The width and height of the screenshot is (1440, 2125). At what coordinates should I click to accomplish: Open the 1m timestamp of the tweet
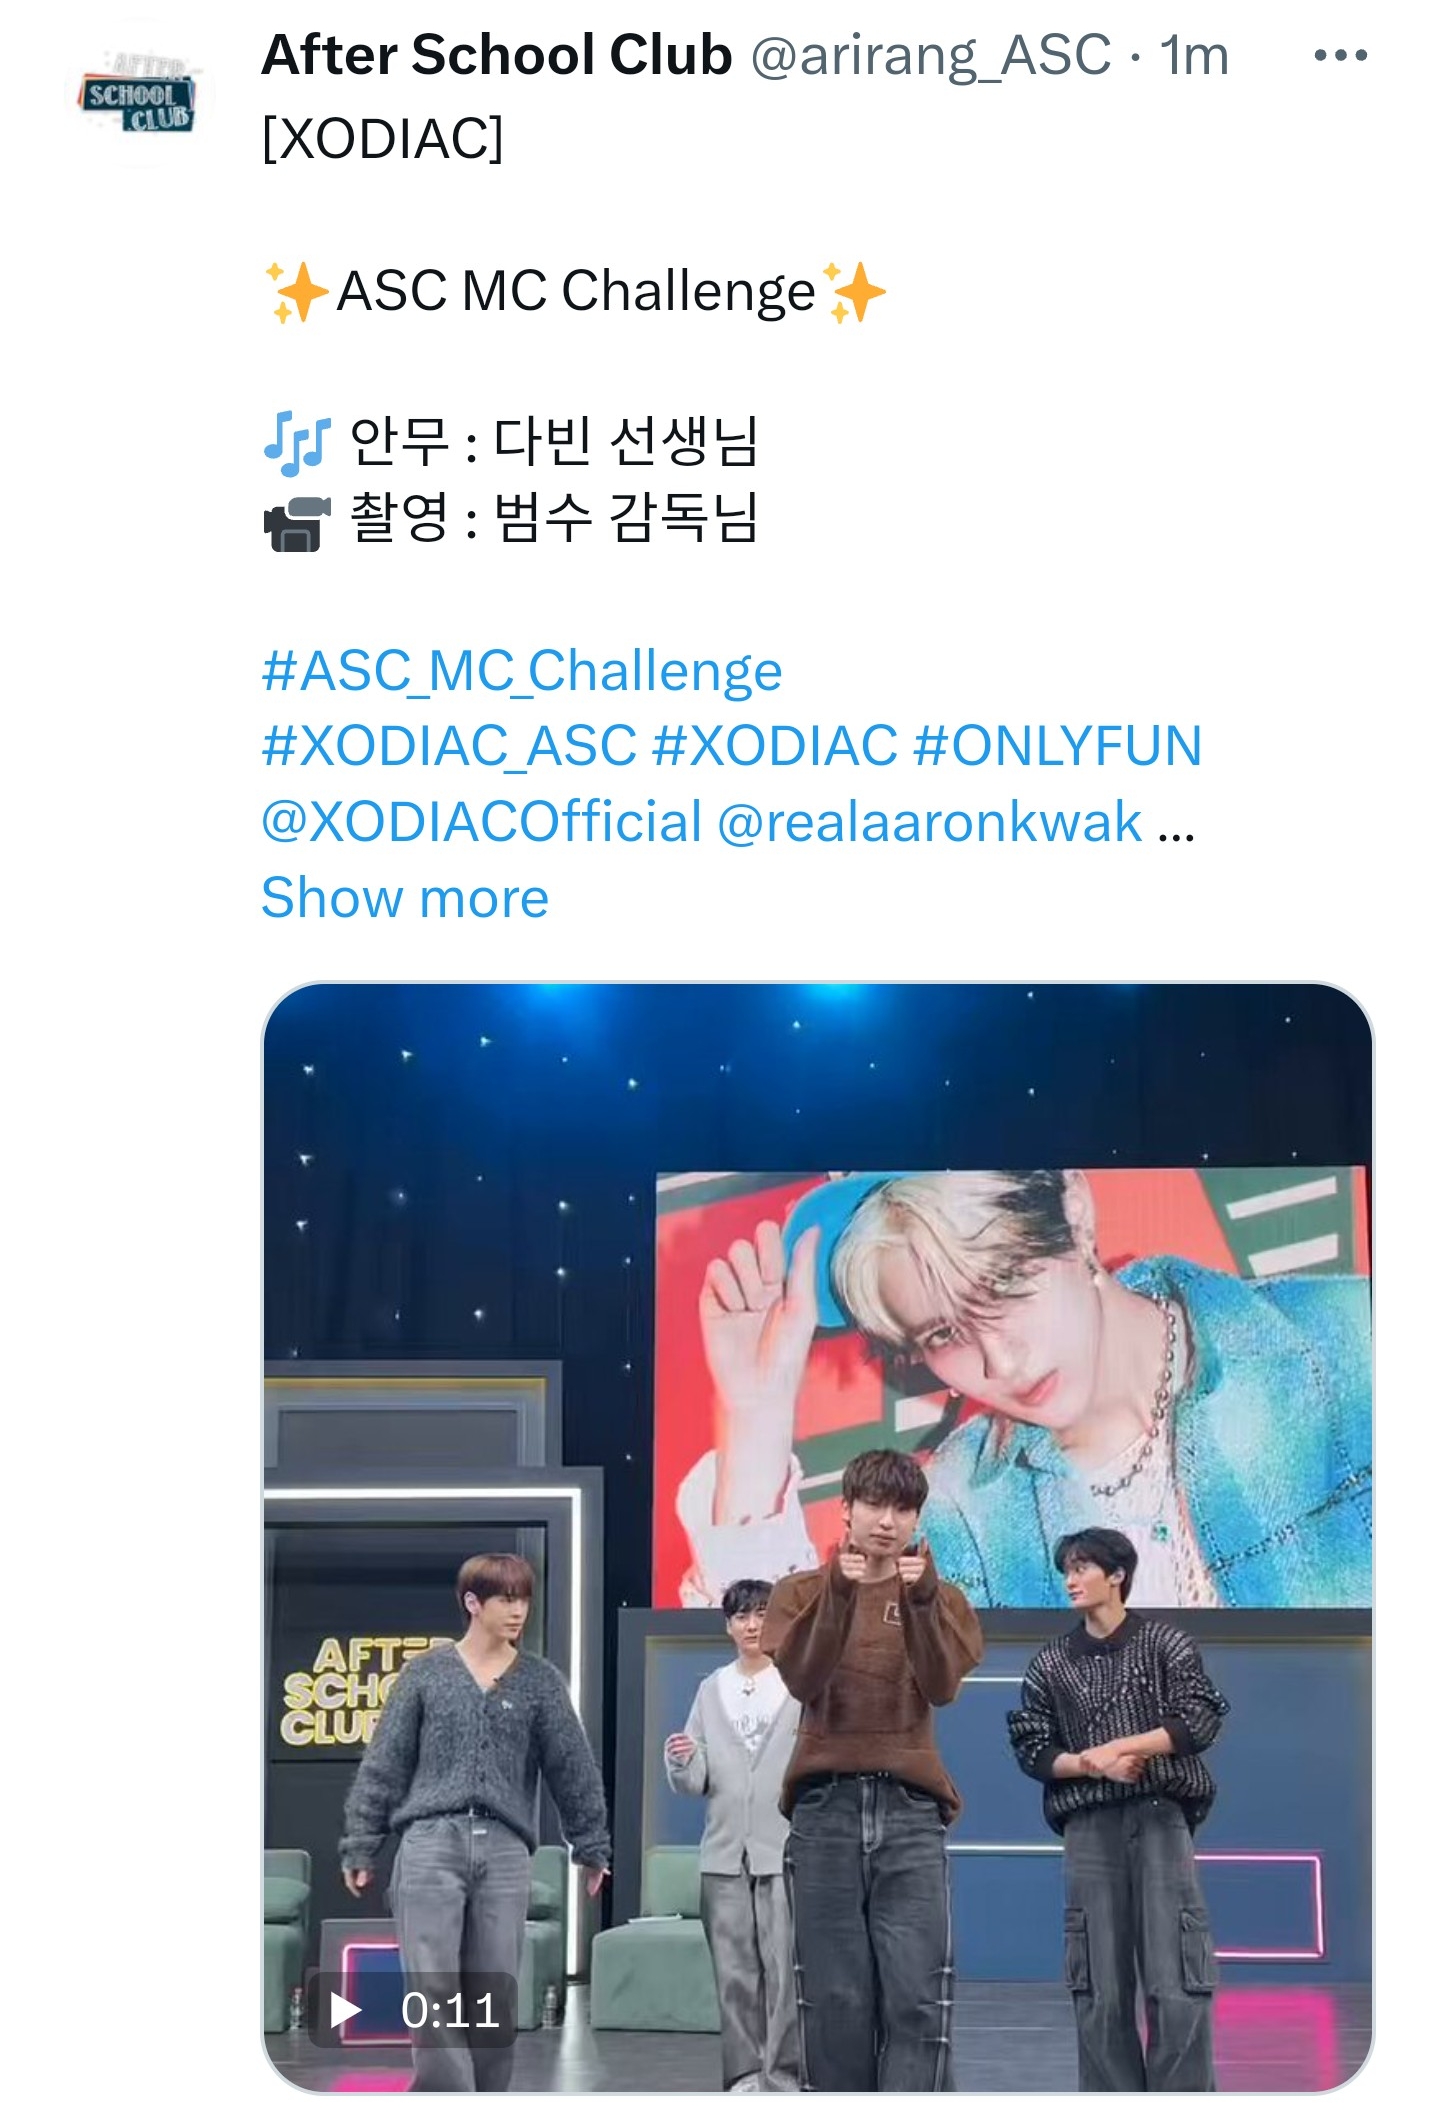tap(1193, 56)
